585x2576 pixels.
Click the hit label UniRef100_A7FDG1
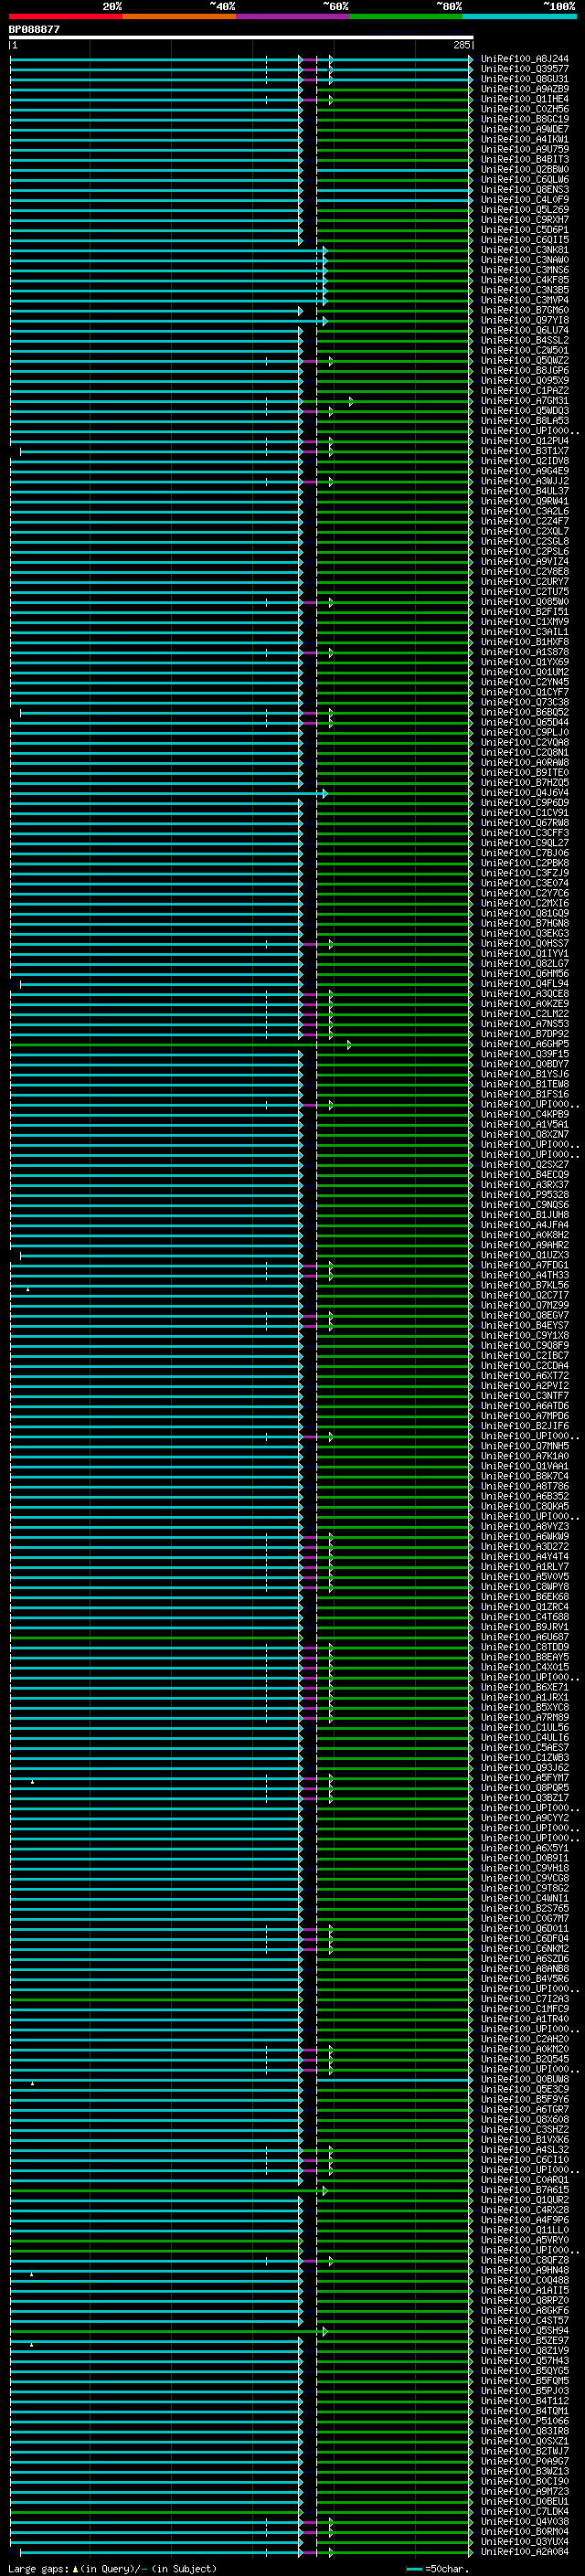[x=525, y=1265]
